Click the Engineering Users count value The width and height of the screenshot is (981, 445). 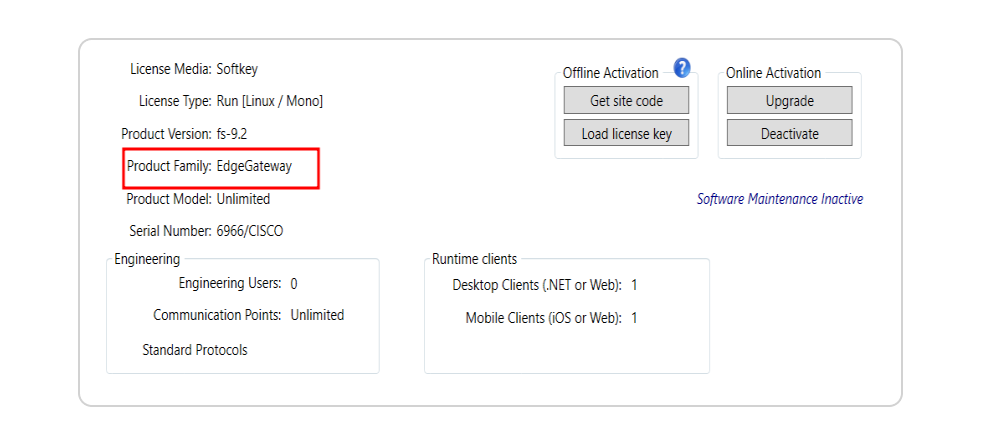294,284
